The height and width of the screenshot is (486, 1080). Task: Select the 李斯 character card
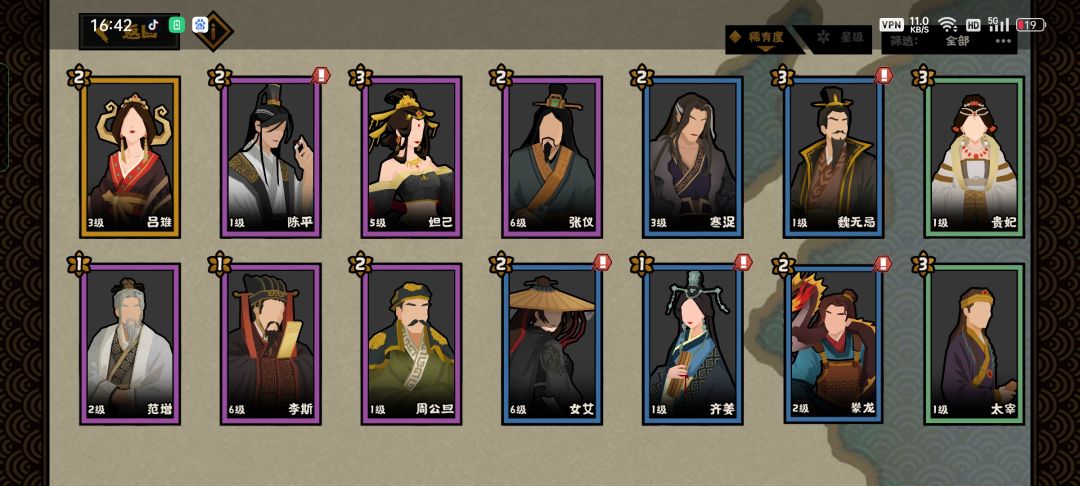tap(271, 344)
